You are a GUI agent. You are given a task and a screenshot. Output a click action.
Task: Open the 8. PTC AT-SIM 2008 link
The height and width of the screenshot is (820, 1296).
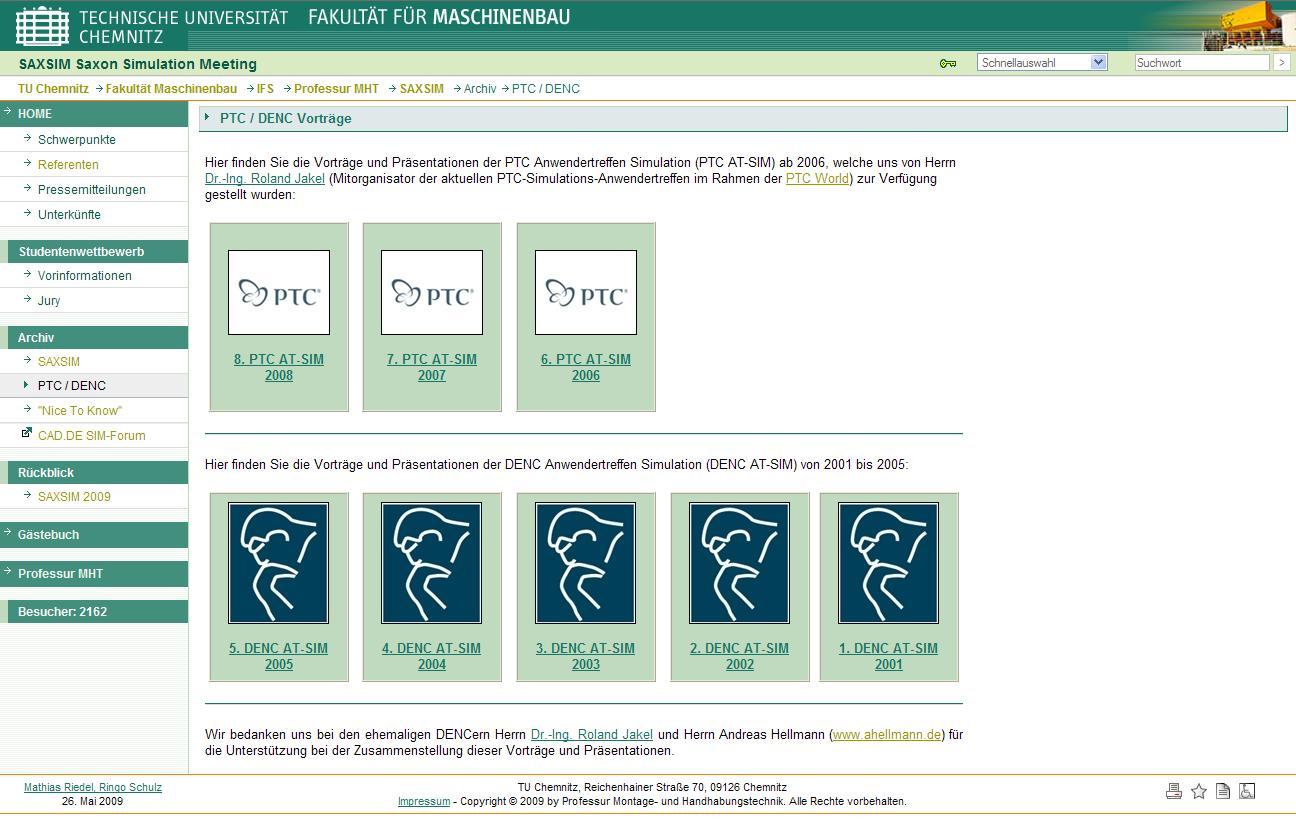(x=279, y=367)
